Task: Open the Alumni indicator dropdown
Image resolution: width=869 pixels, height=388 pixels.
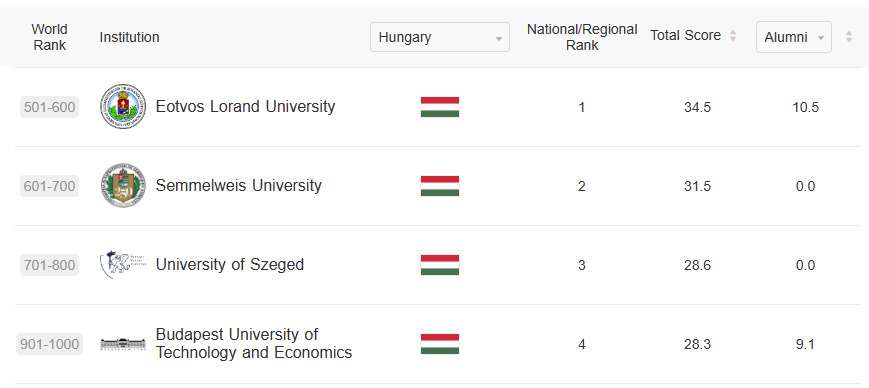Action: [794, 37]
